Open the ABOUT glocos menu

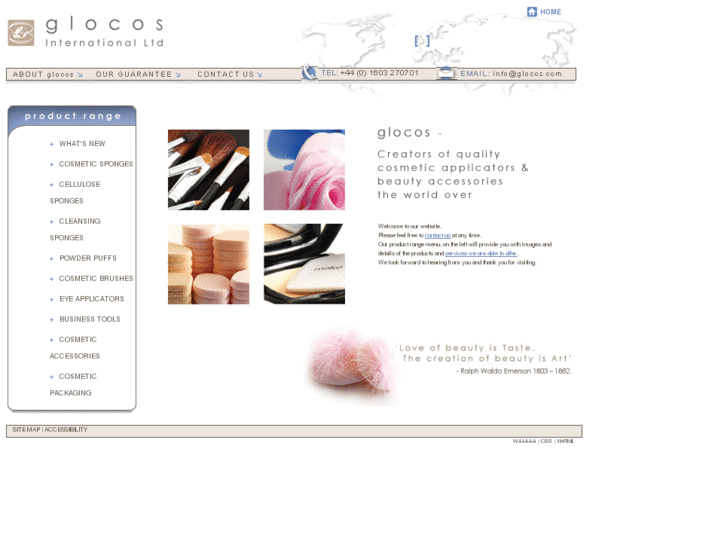pyautogui.click(x=43, y=74)
